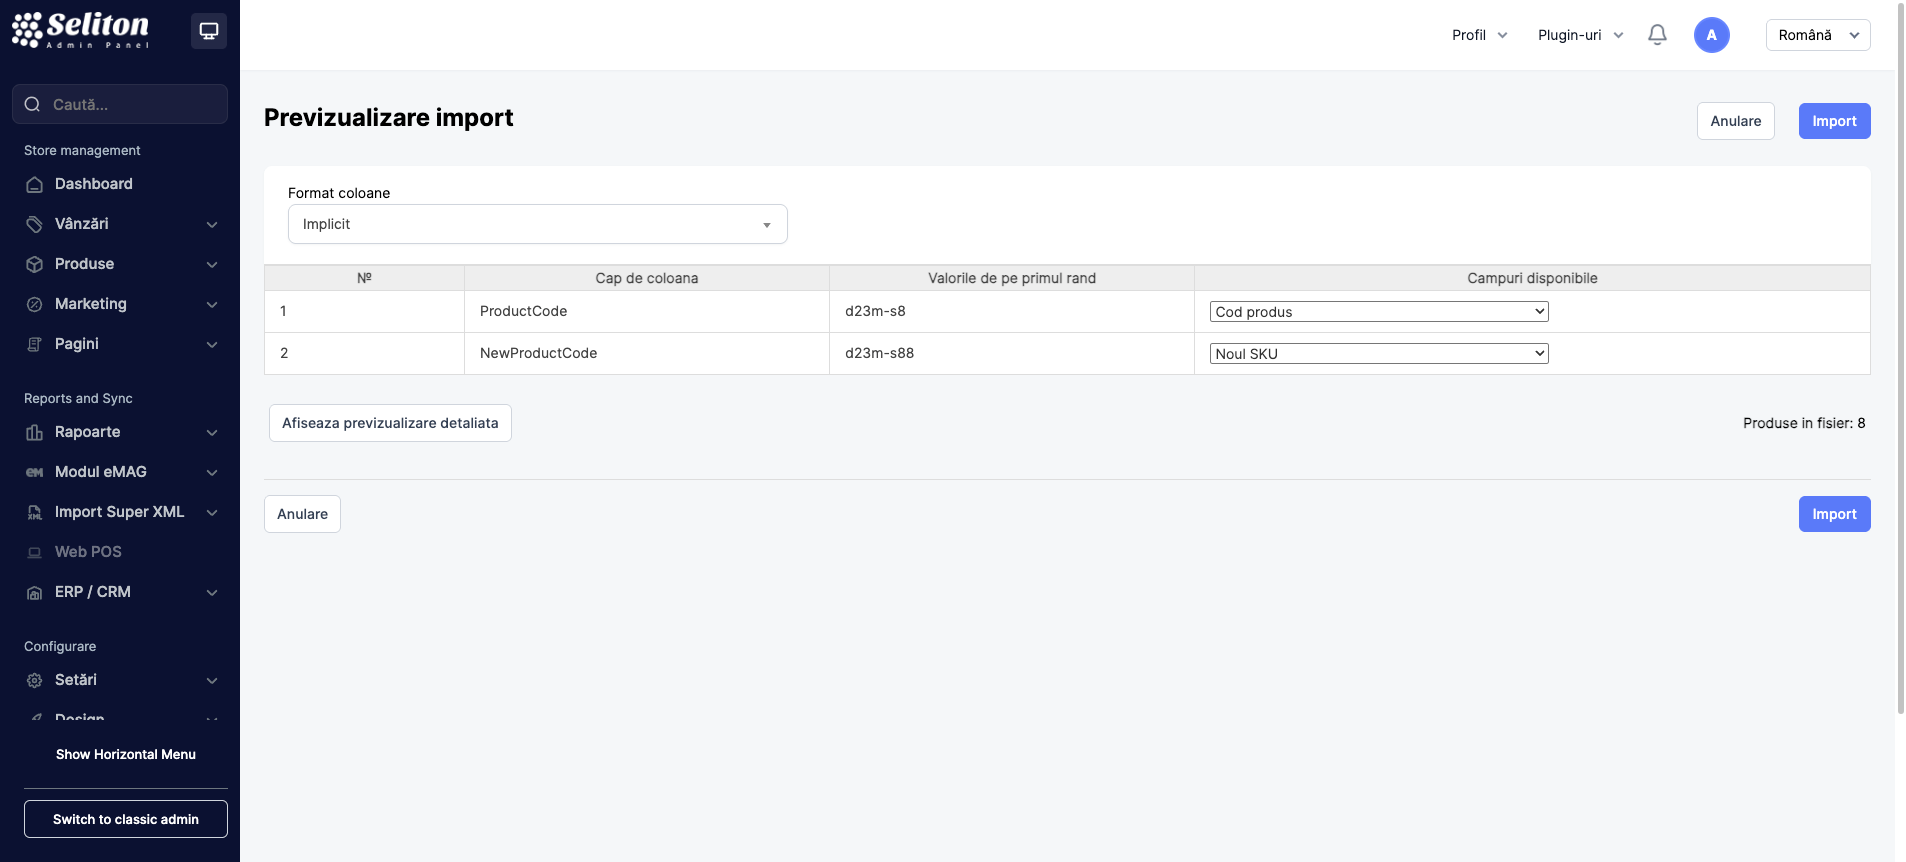Open the Profil menu

1479,35
